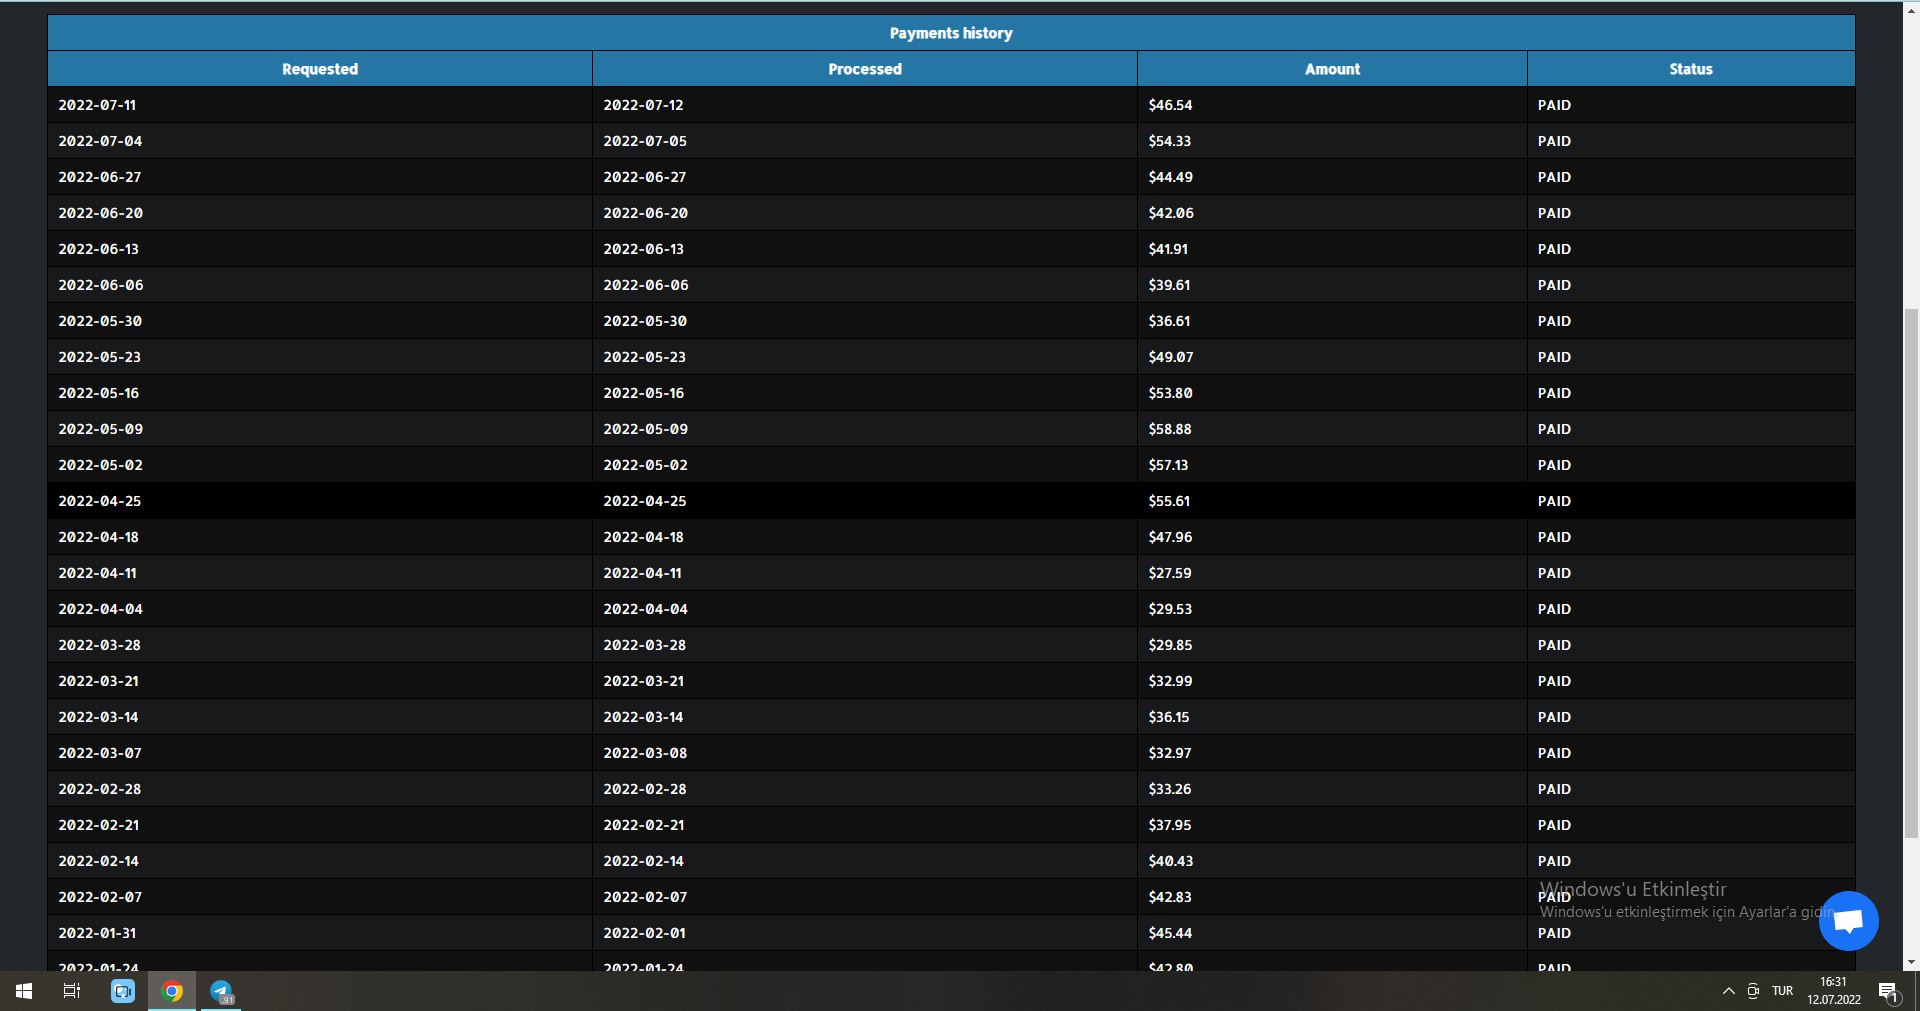Open the Windows Start menu
The height and width of the screenshot is (1011, 1920).
(24, 991)
